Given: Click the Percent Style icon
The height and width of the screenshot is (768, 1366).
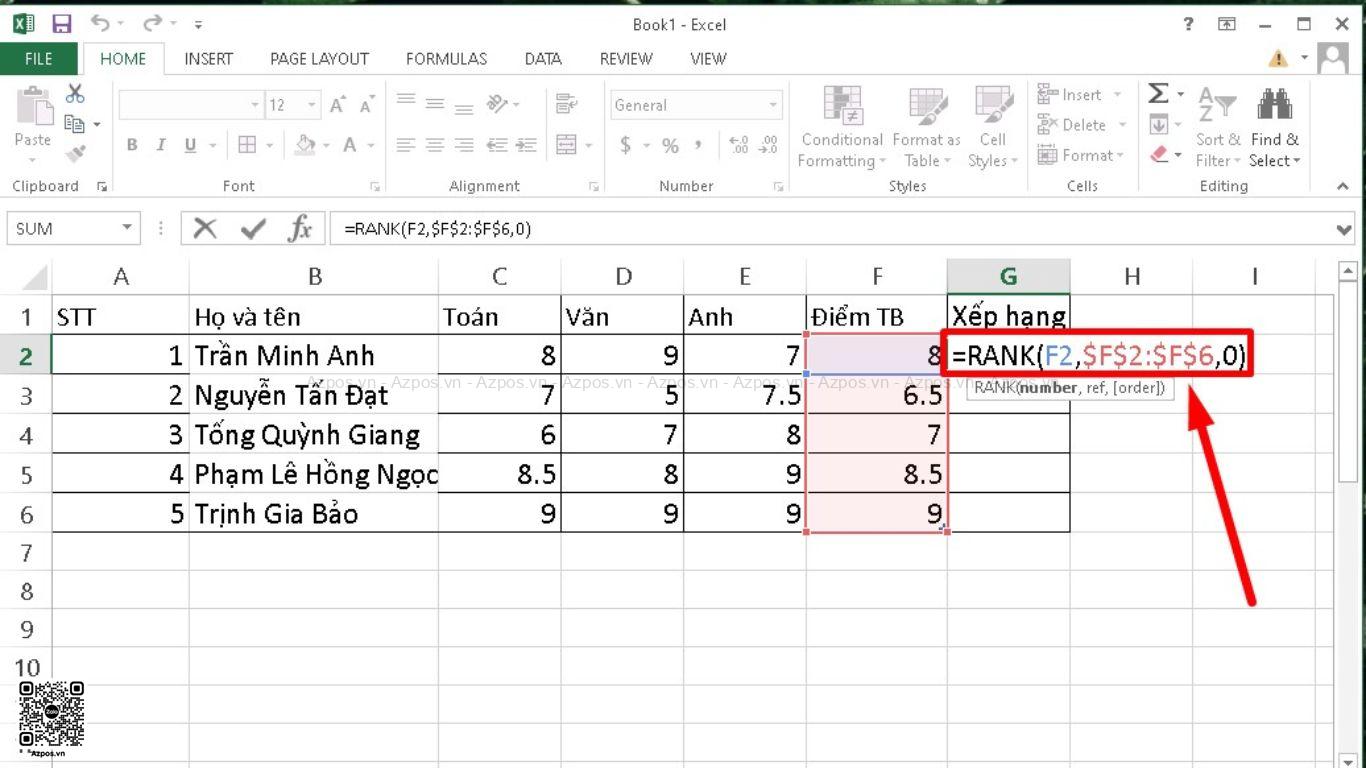Looking at the screenshot, I should pyautogui.click(x=670, y=145).
